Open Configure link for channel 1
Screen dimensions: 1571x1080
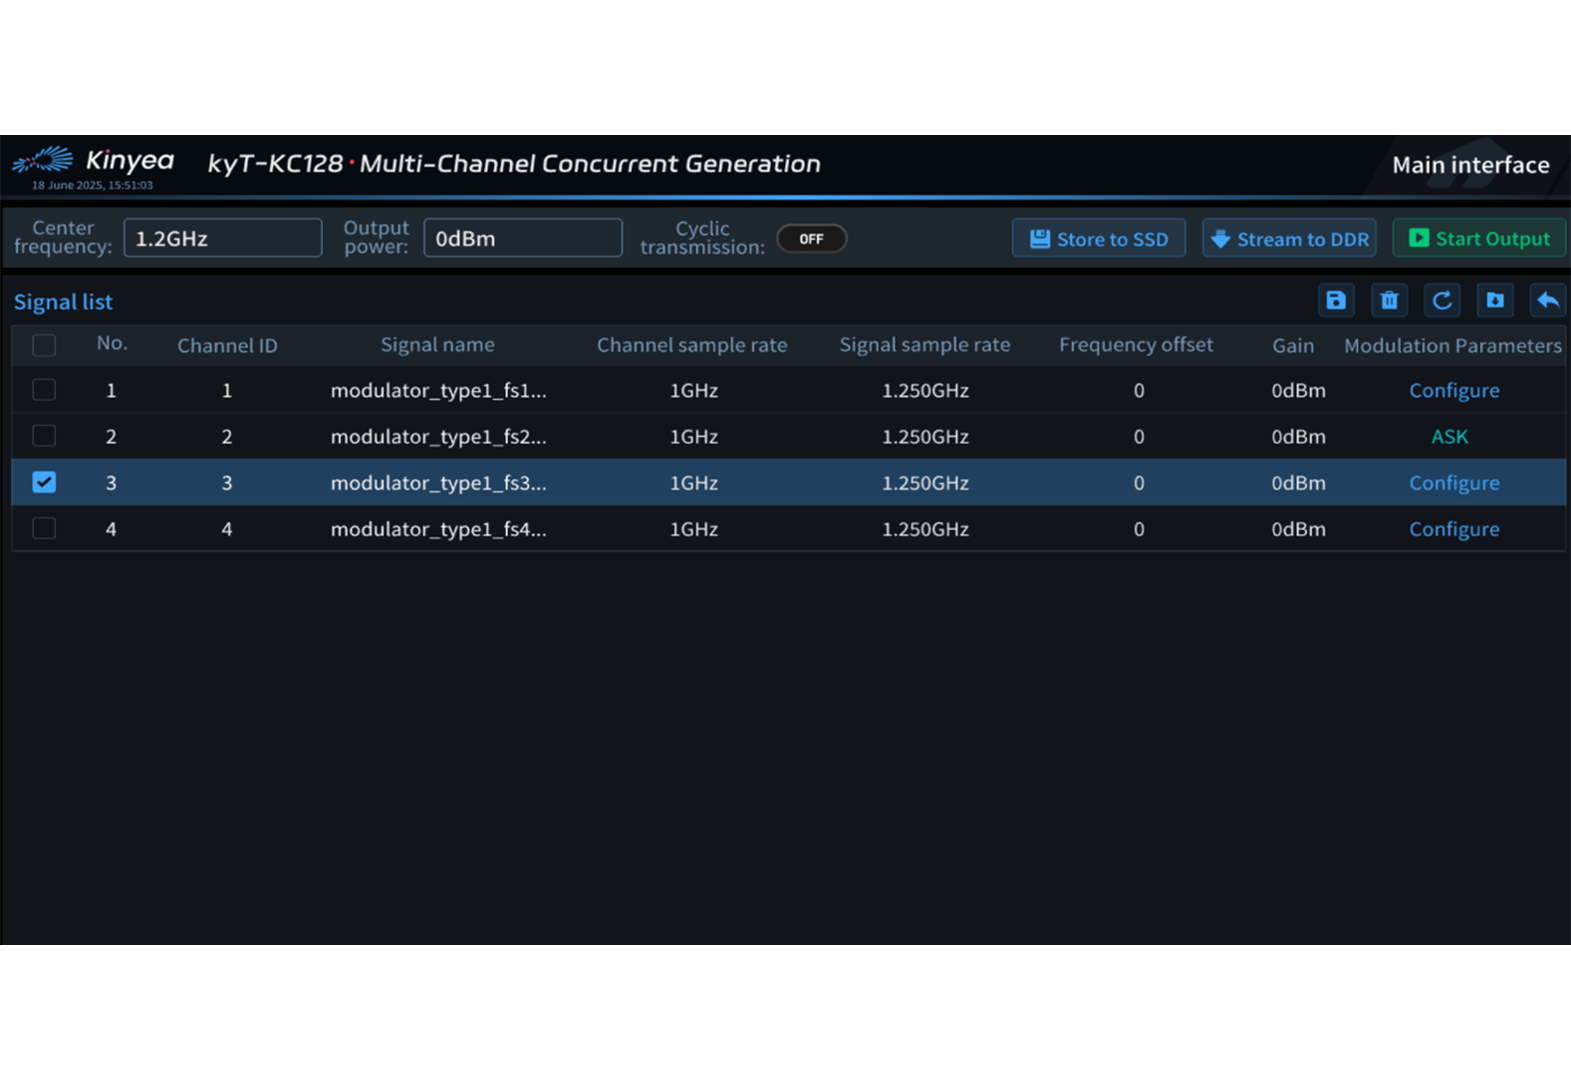click(x=1454, y=390)
